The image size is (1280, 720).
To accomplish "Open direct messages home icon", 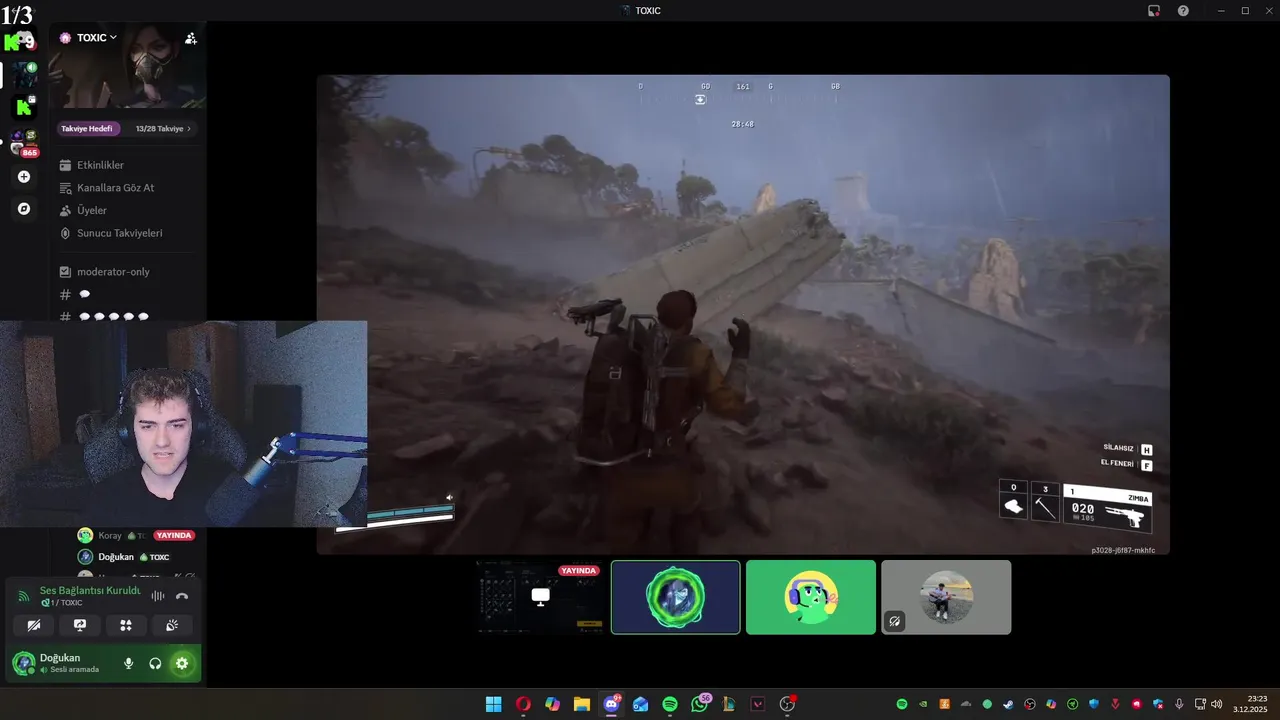I will (20, 42).
